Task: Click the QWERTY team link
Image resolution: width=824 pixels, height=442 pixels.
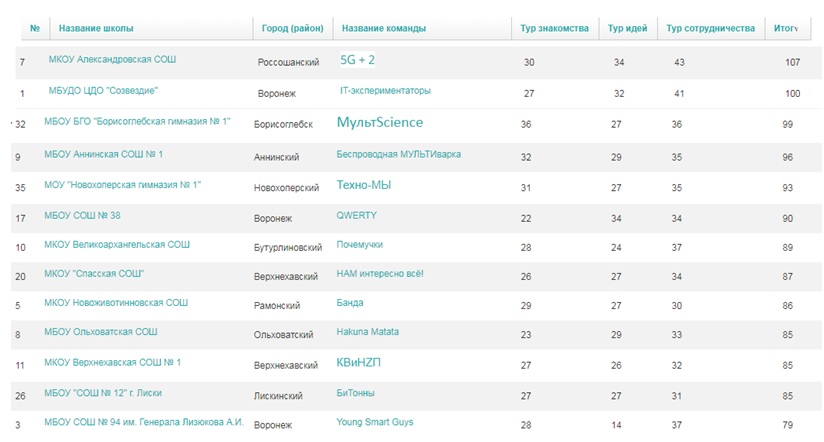Action: pos(359,215)
